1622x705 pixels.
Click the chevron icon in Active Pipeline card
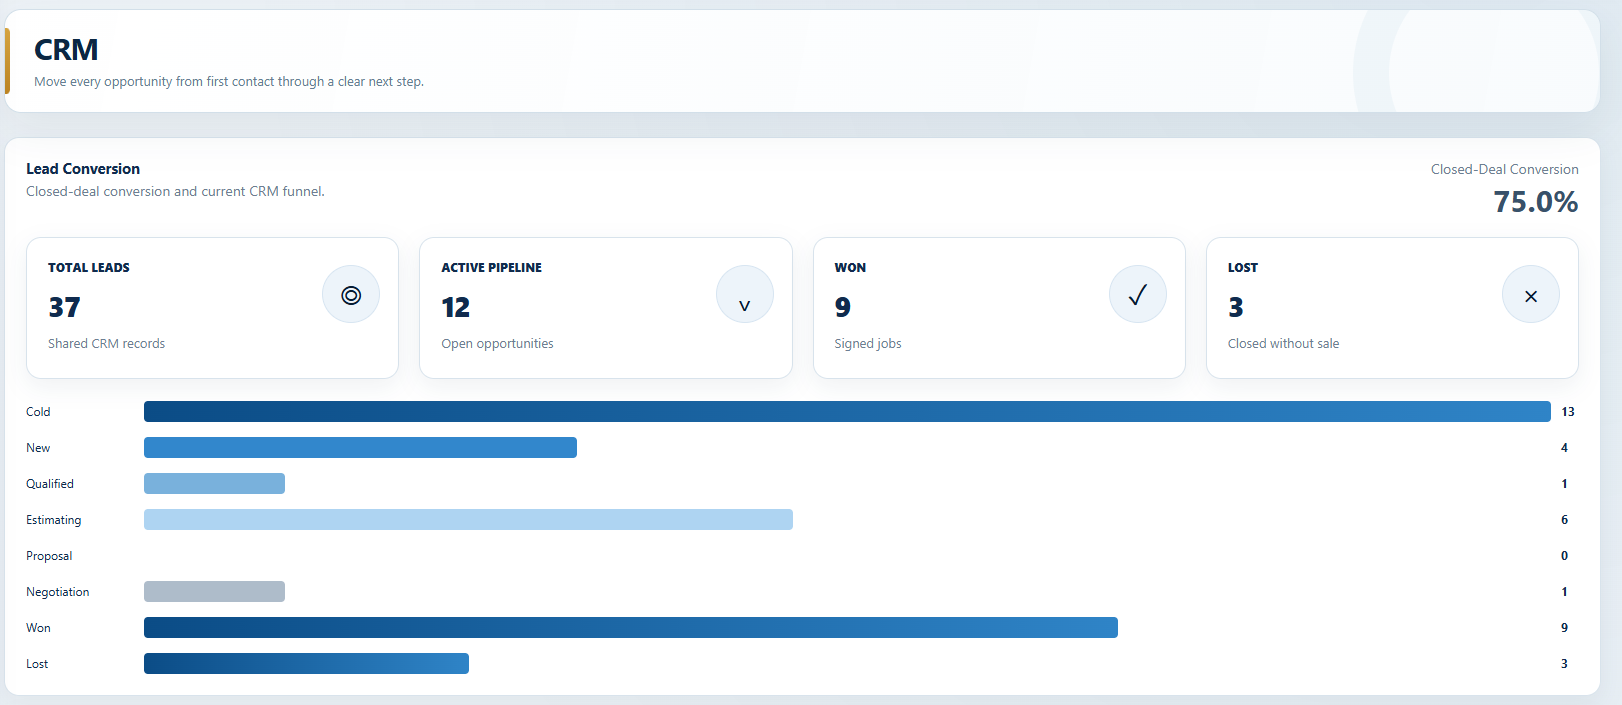point(745,295)
